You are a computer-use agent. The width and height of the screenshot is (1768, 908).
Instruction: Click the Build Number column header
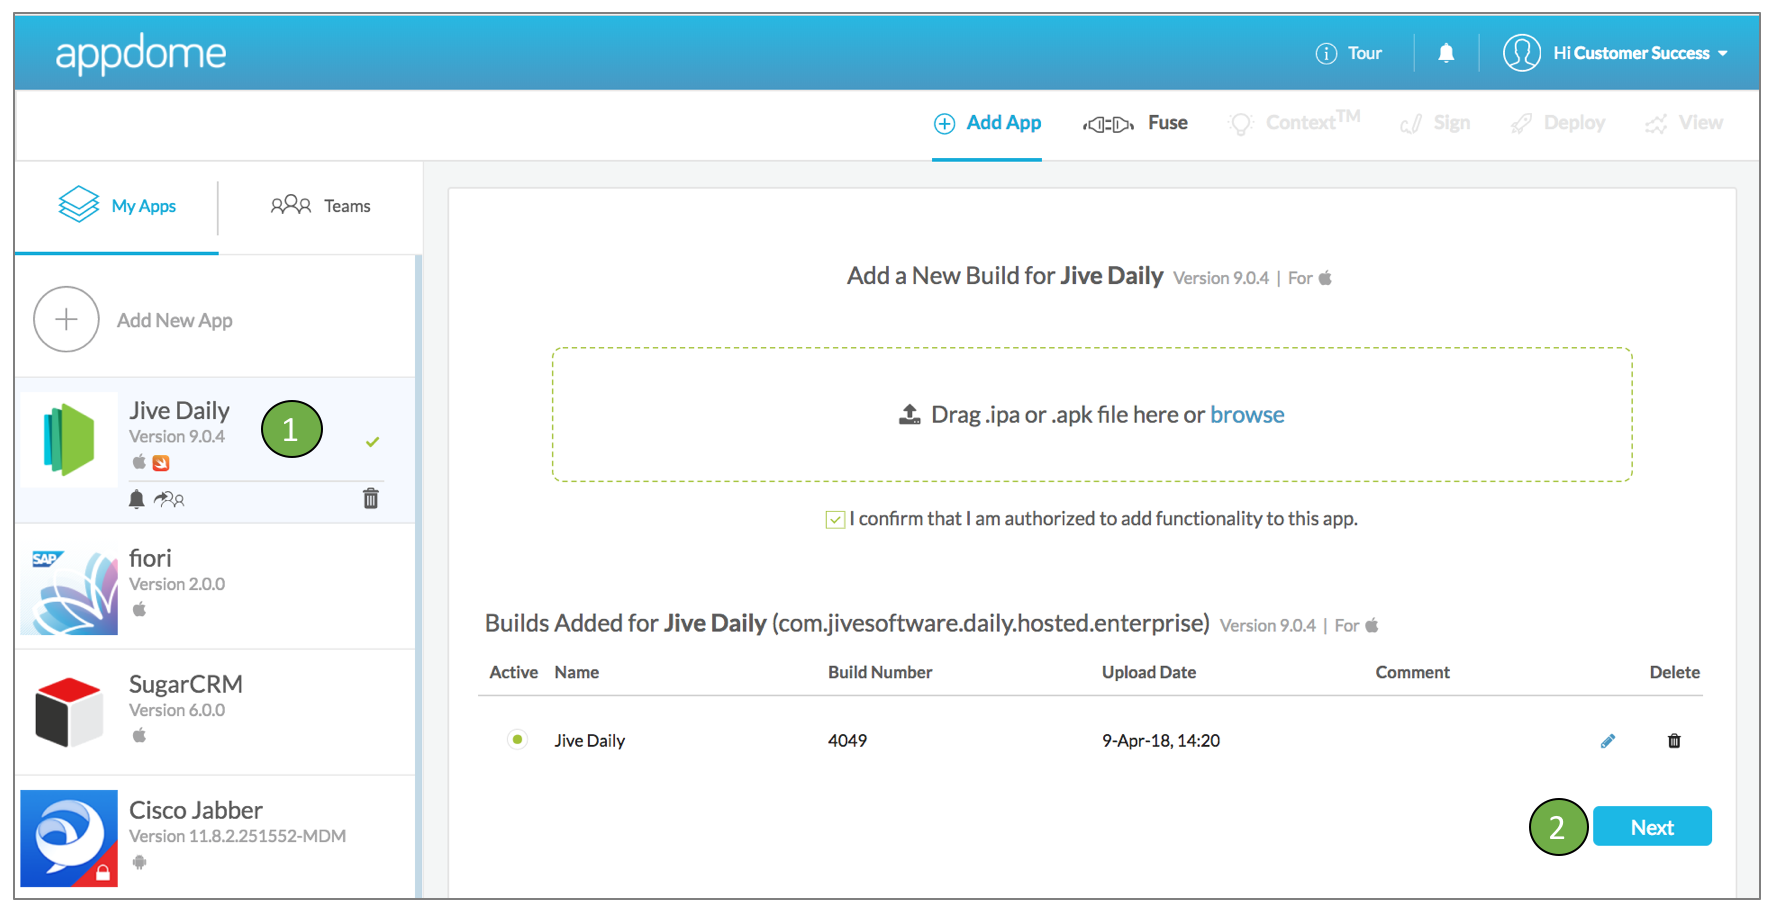(880, 673)
